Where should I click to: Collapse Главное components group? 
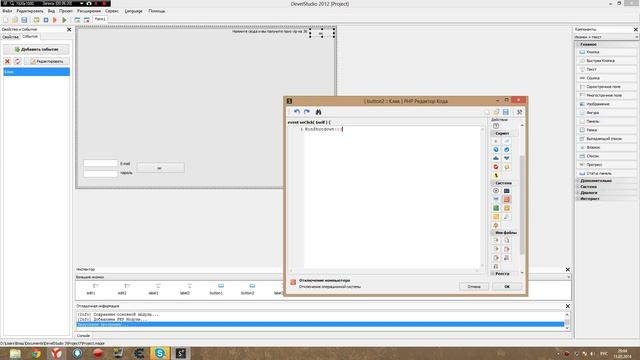pyautogui.click(x=606, y=44)
